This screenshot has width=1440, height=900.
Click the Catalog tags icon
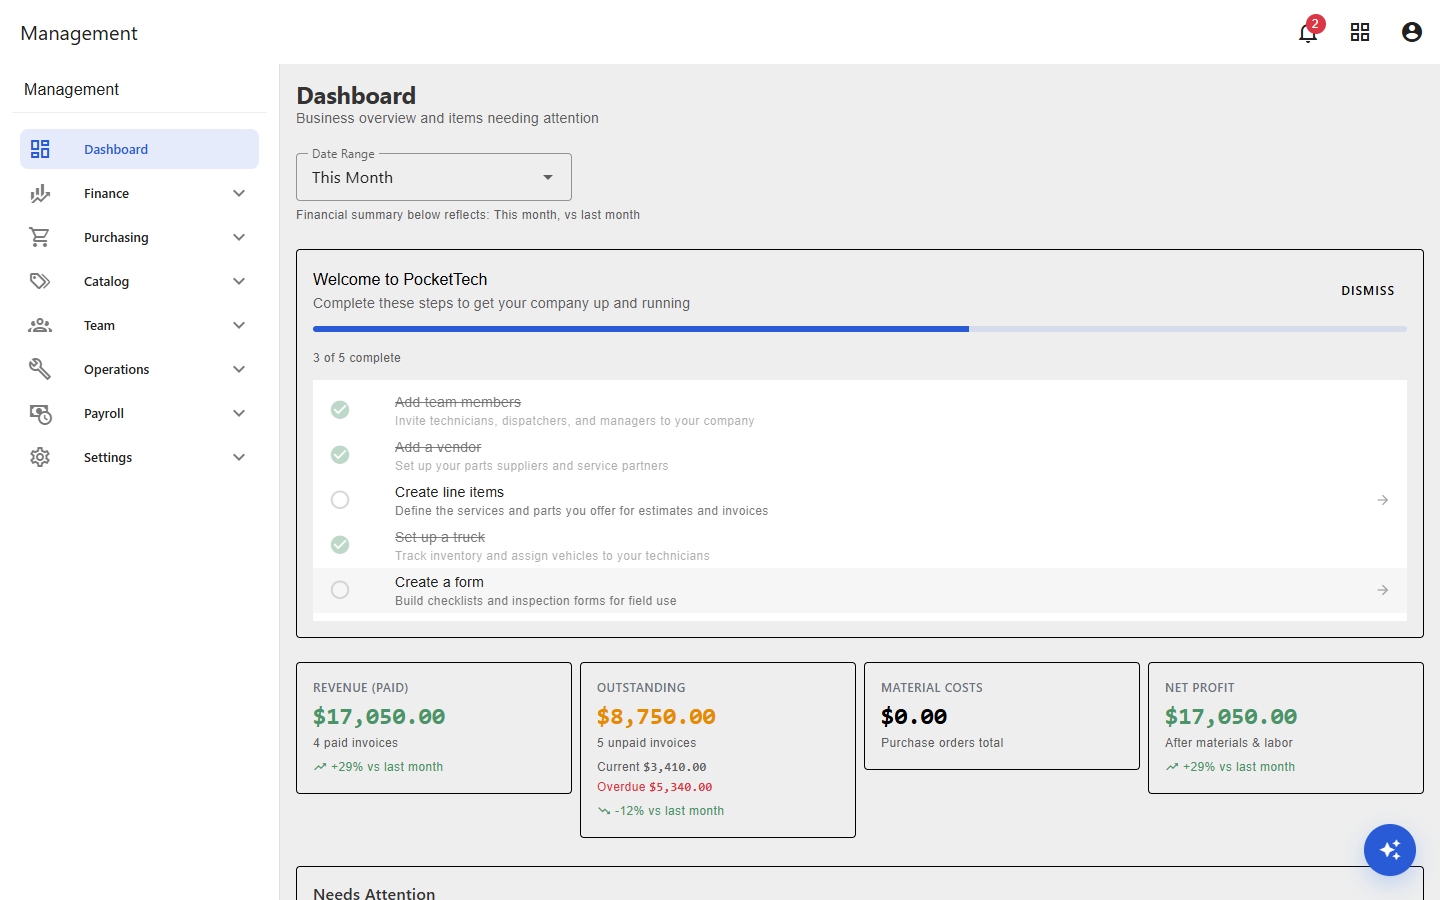[x=40, y=281]
